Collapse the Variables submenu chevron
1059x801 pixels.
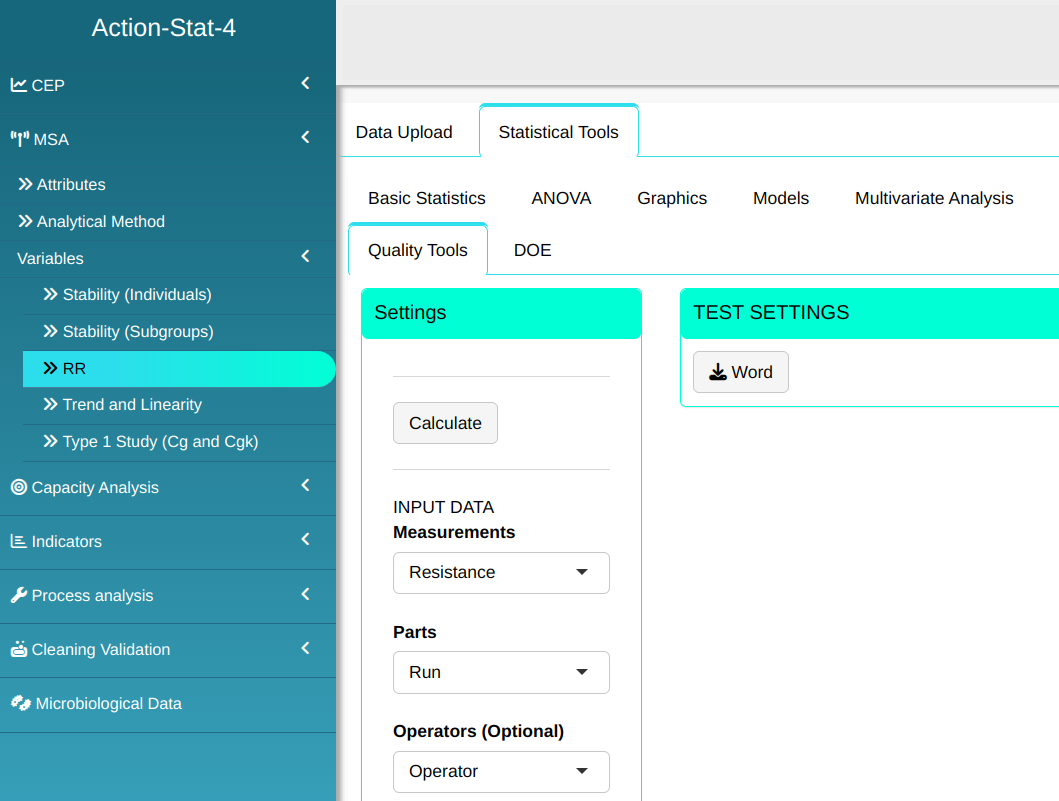click(305, 258)
